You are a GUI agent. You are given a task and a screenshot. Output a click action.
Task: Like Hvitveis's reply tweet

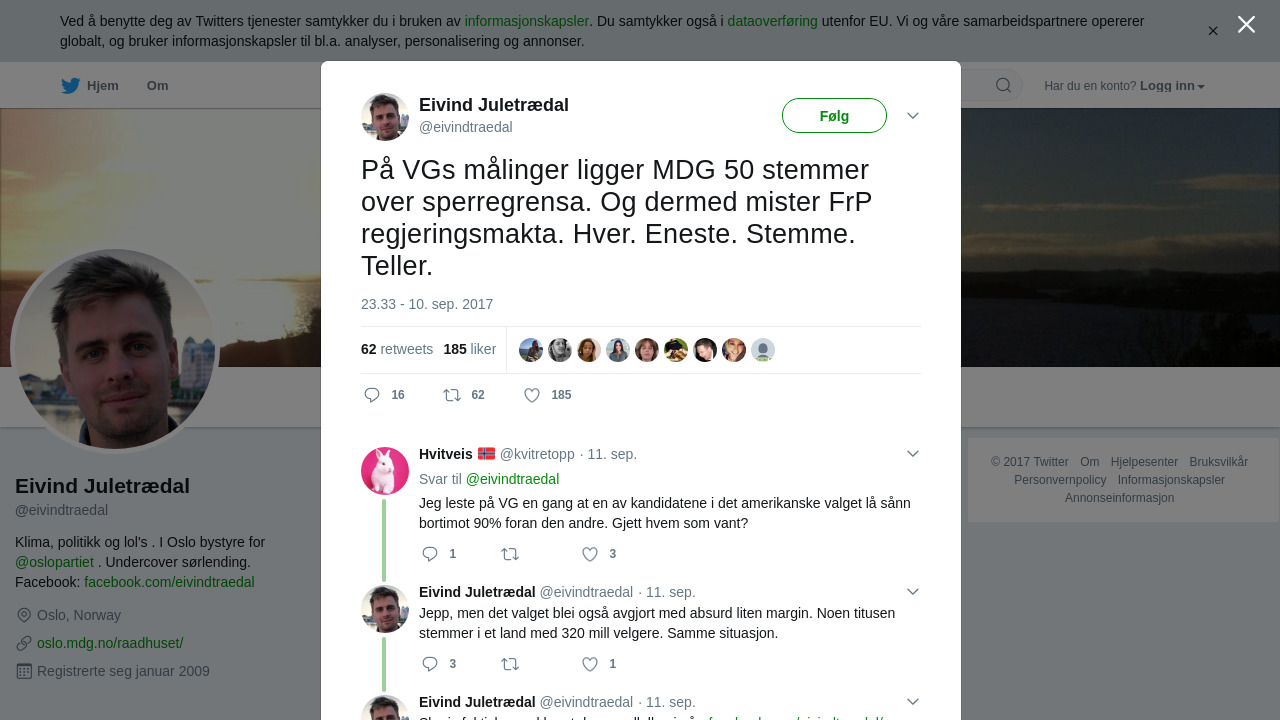point(590,554)
